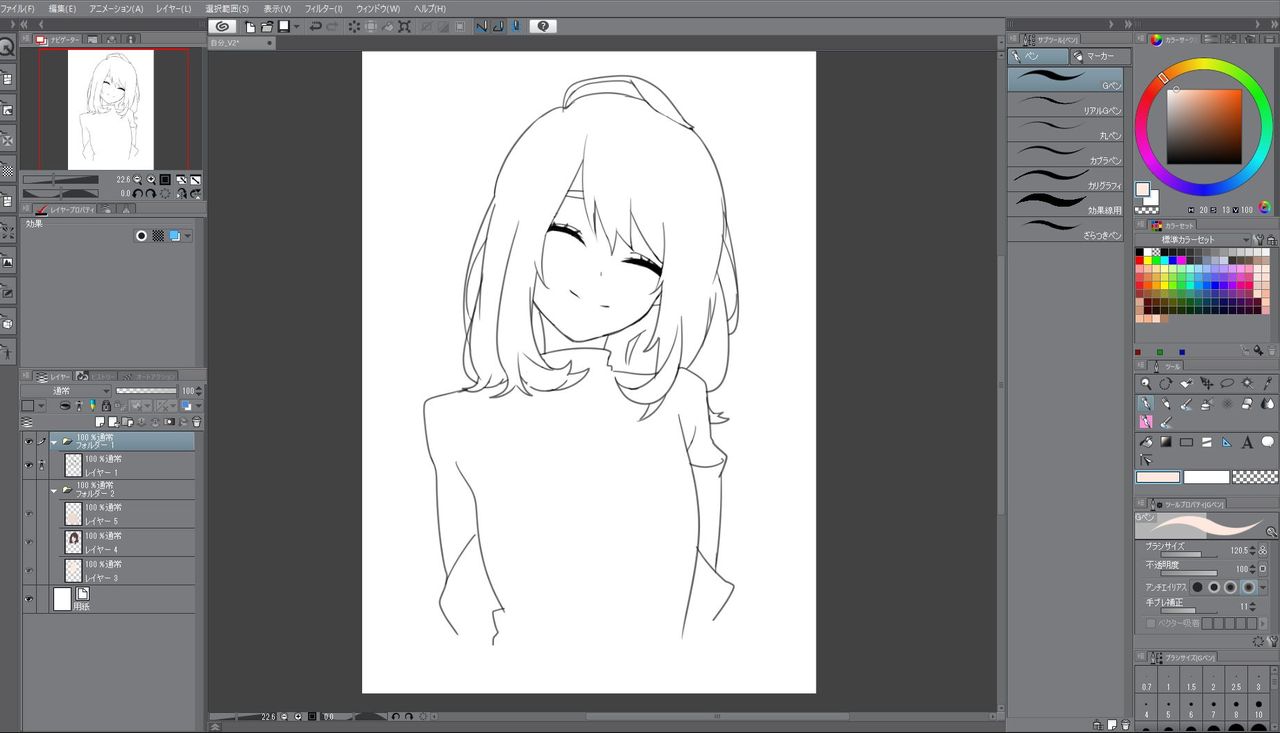Viewport: 1280px width, 733px height.
Task: Toggle visibility of レイヤー 1
Action: click(x=28, y=465)
